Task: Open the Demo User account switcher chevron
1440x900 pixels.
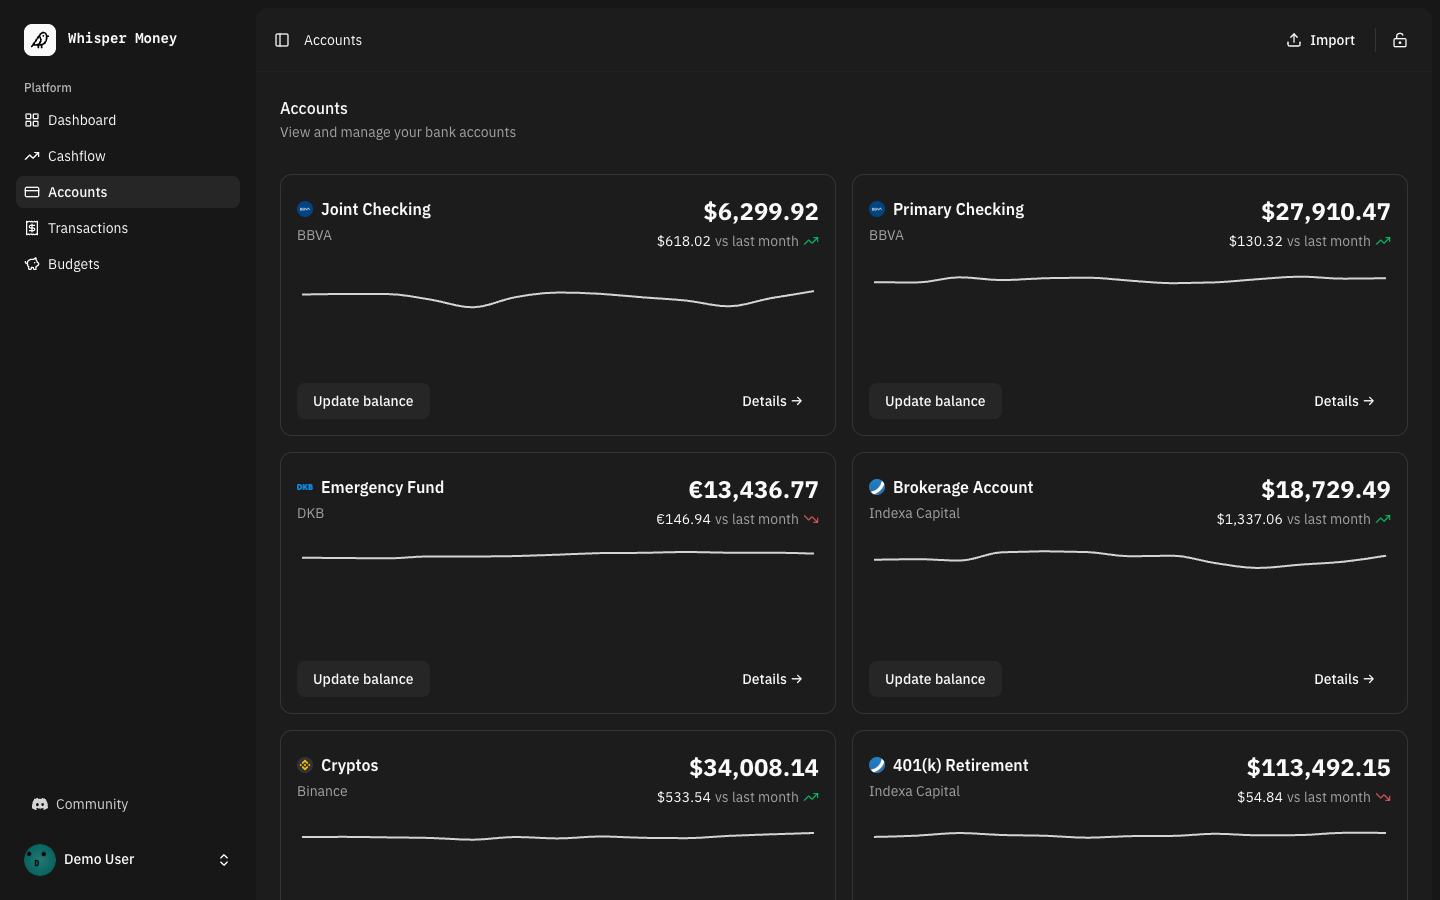Action: point(224,859)
